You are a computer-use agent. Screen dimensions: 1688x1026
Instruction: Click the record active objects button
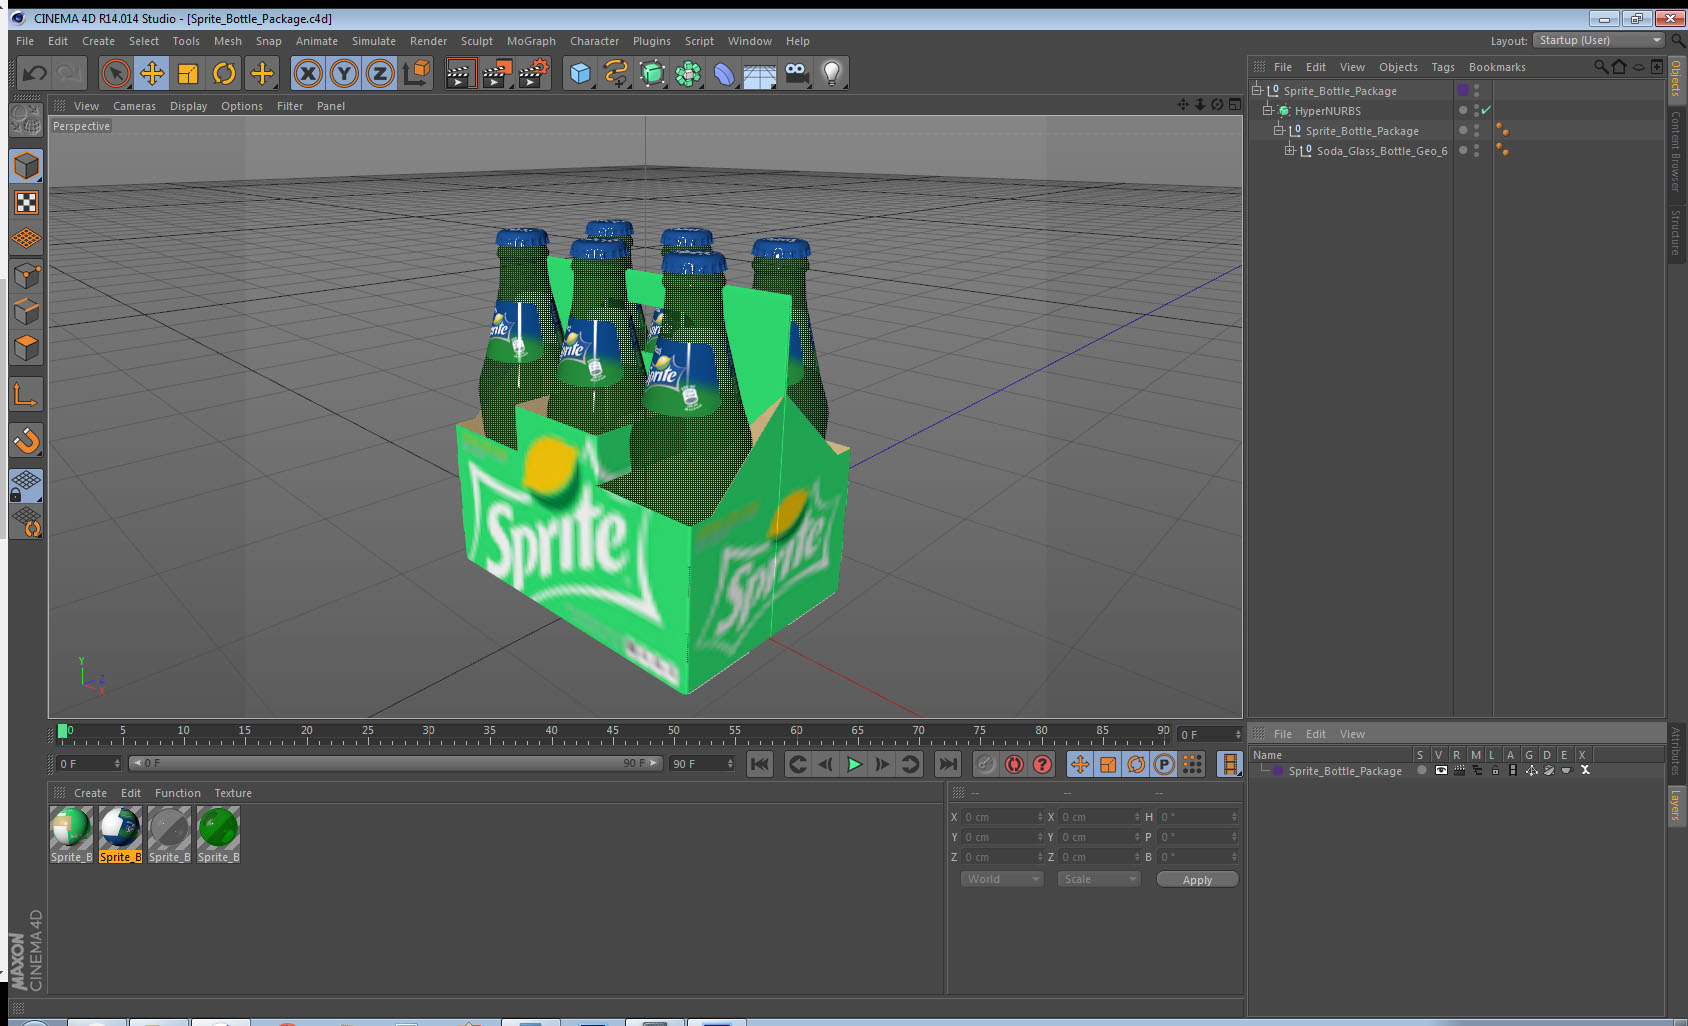[x=986, y=764]
